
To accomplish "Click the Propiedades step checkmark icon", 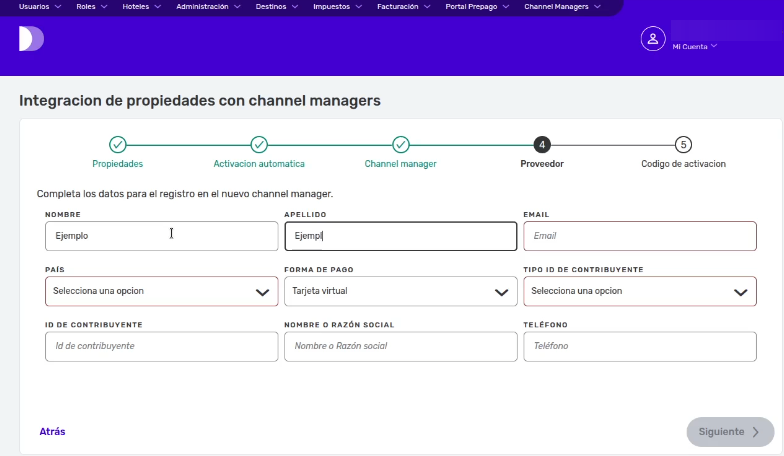I will coord(117,145).
